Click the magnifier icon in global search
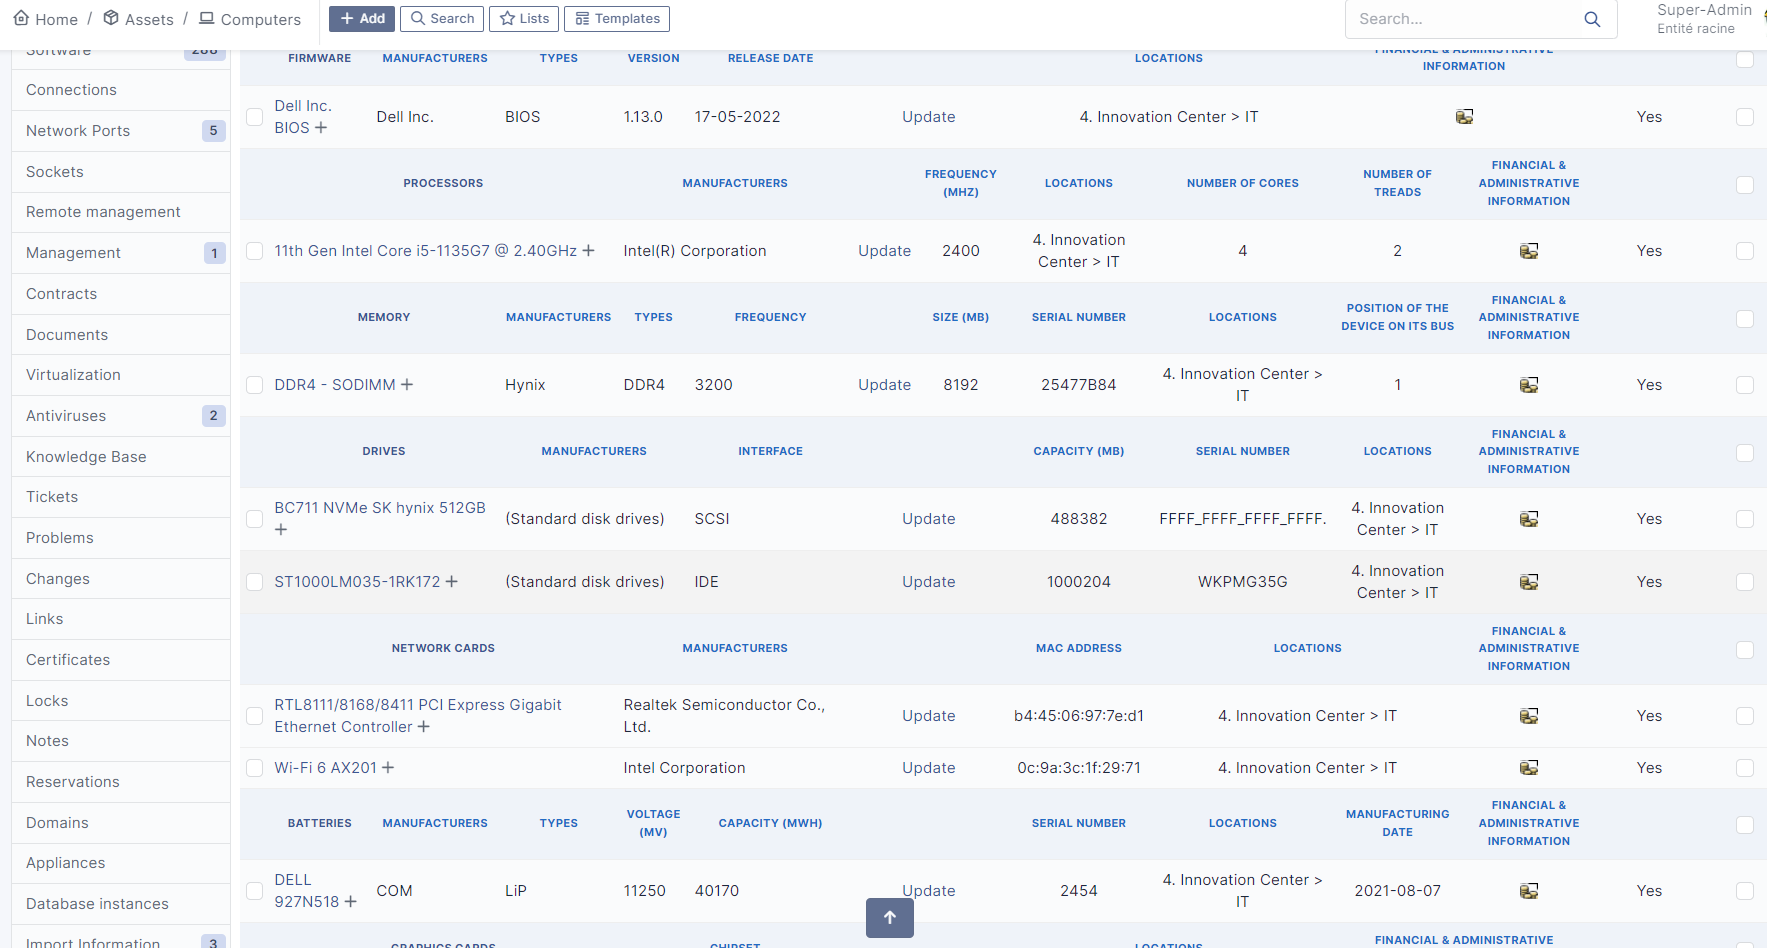1767x948 pixels. [1592, 19]
